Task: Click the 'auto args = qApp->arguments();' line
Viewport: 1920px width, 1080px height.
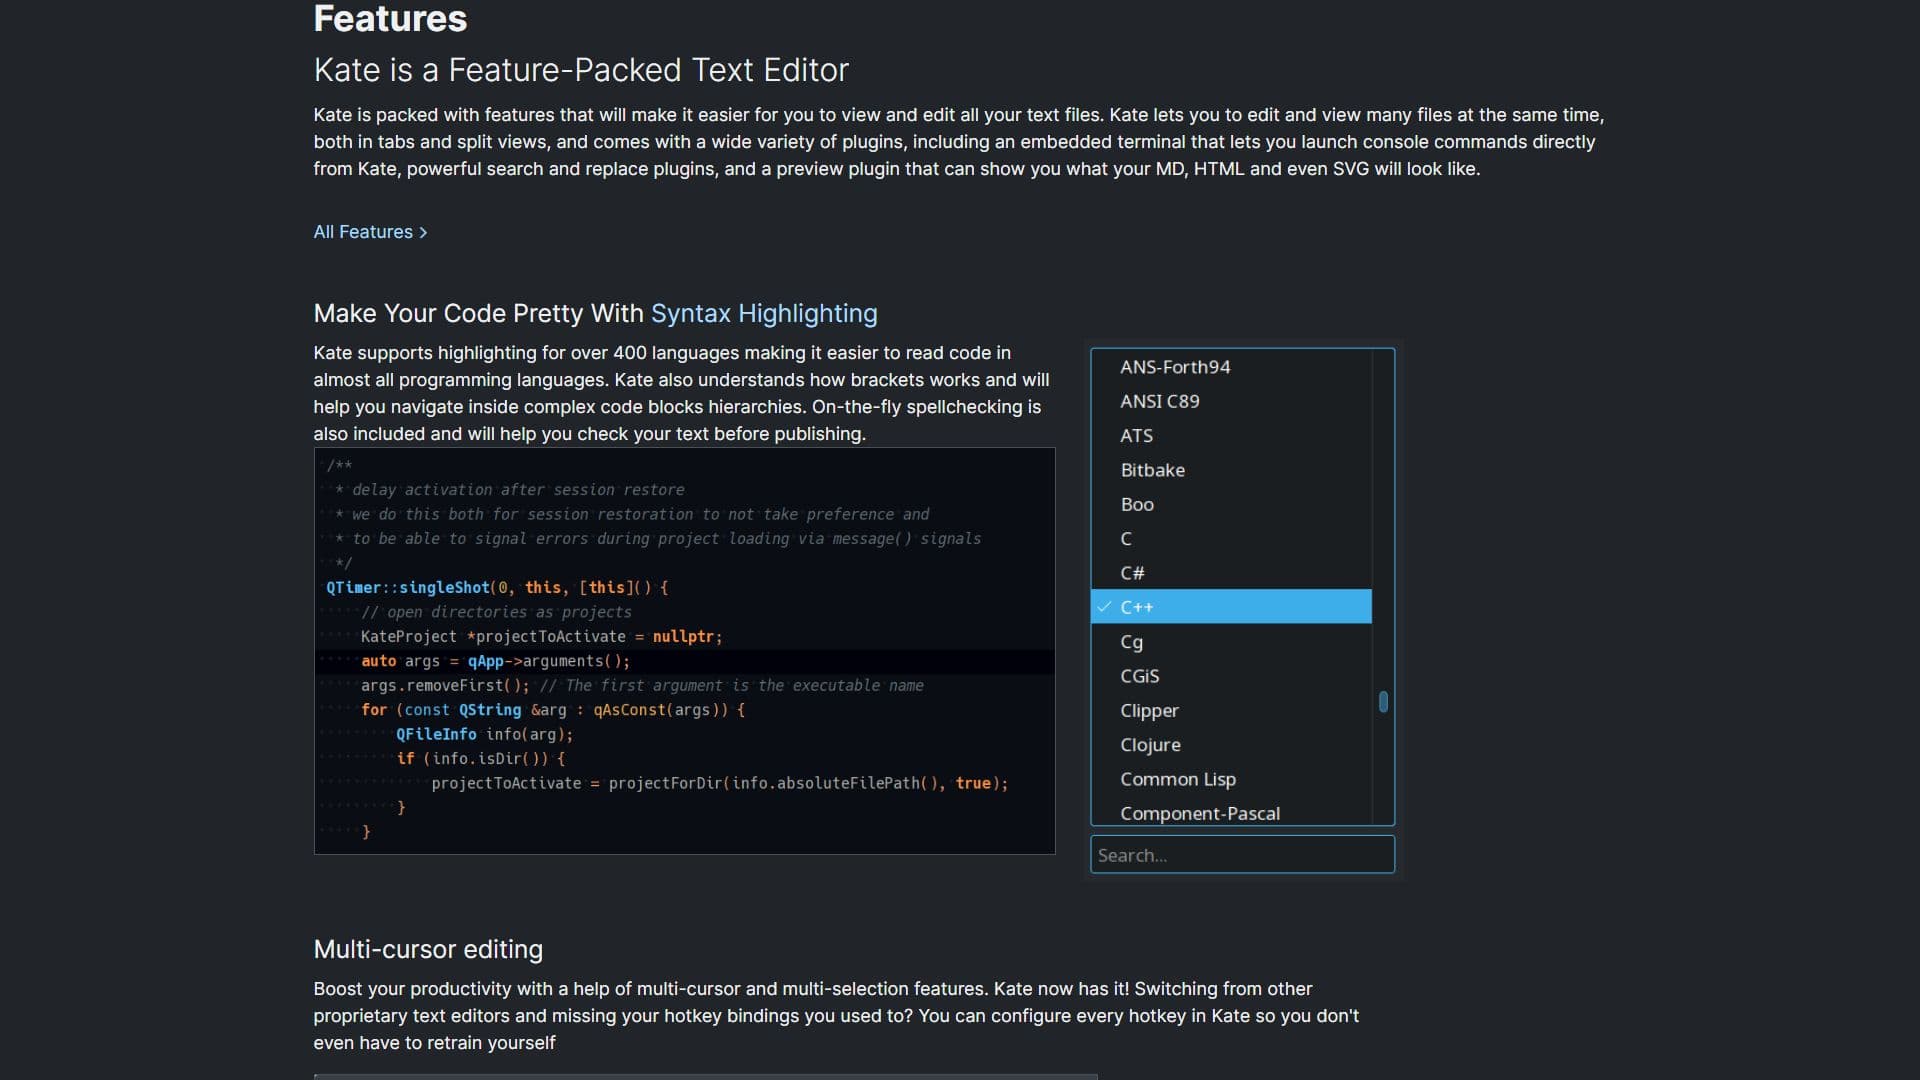Action: point(495,661)
